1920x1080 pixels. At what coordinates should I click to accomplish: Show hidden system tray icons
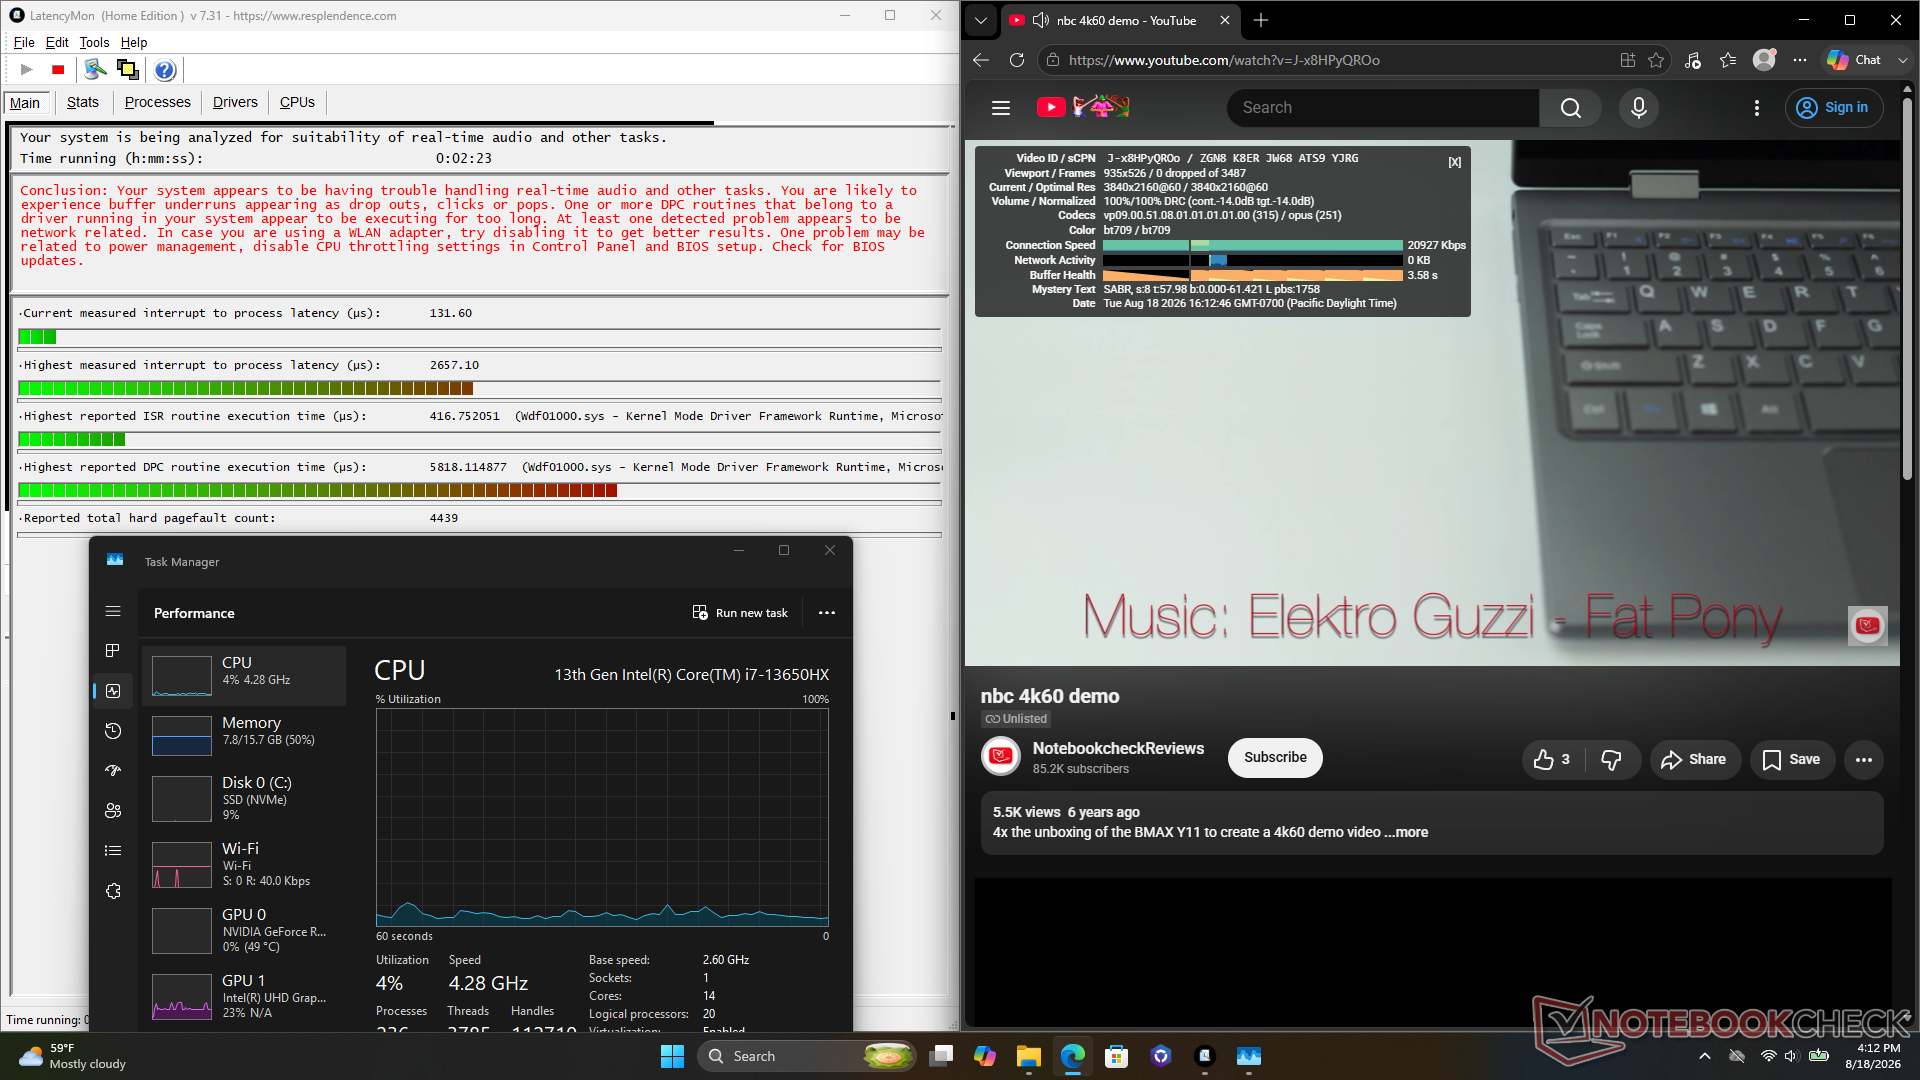(1705, 1056)
